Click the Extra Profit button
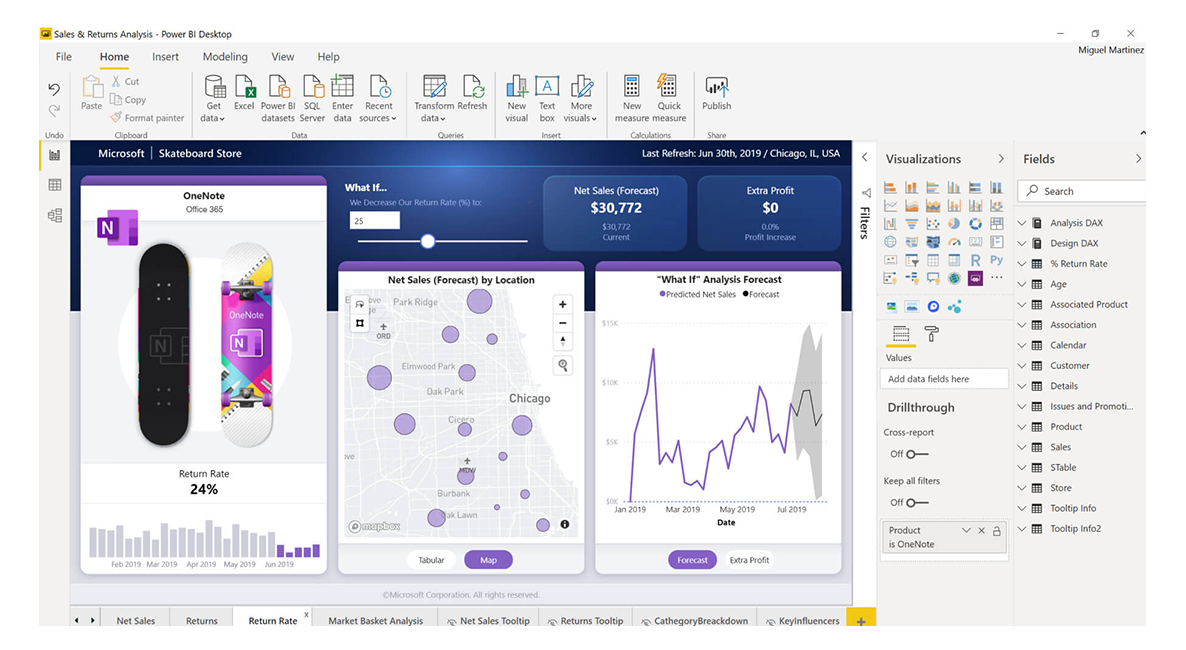Image resolution: width=1186 pixels, height=650 pixels. coord(749,560)
